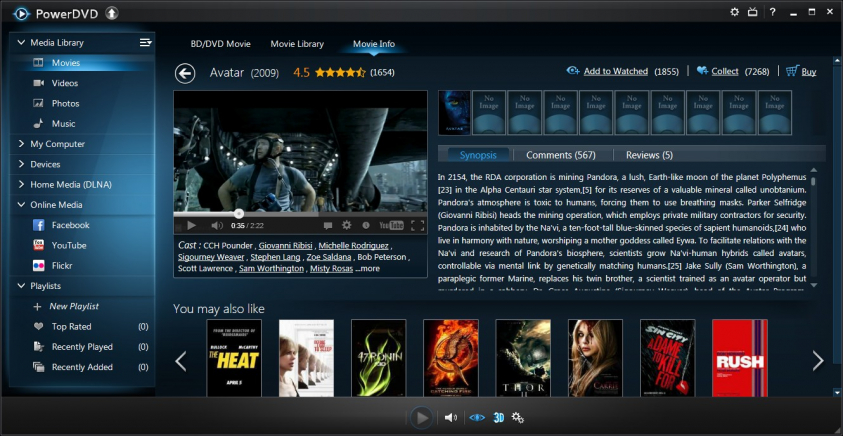843x436 pixels.
Task: Toggle the 3D mode button
Action: [x=498, y=417]
